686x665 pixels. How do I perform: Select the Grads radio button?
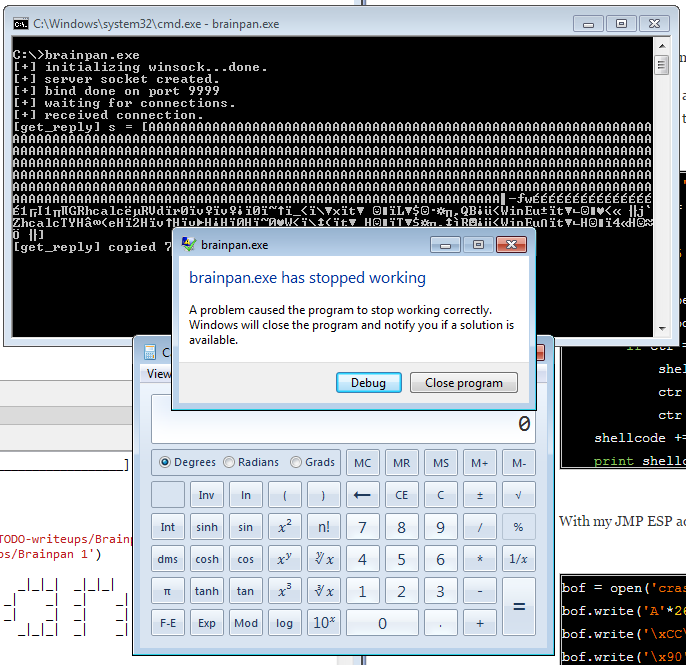coord(296,462)
